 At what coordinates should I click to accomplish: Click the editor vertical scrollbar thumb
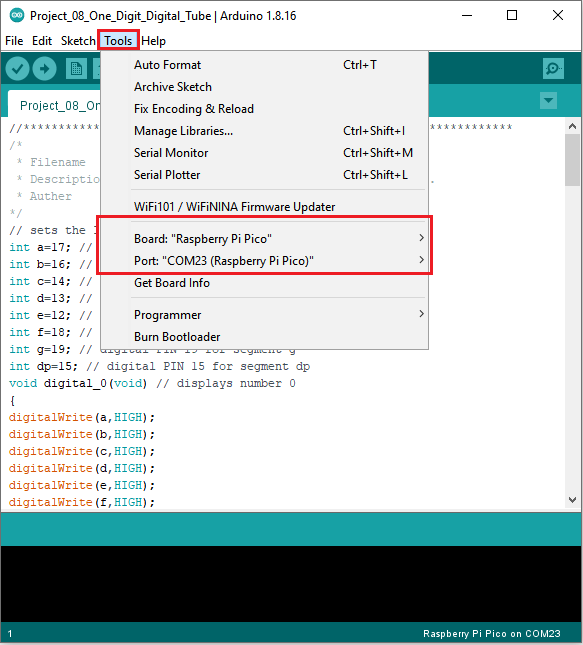tap(572, 160)
